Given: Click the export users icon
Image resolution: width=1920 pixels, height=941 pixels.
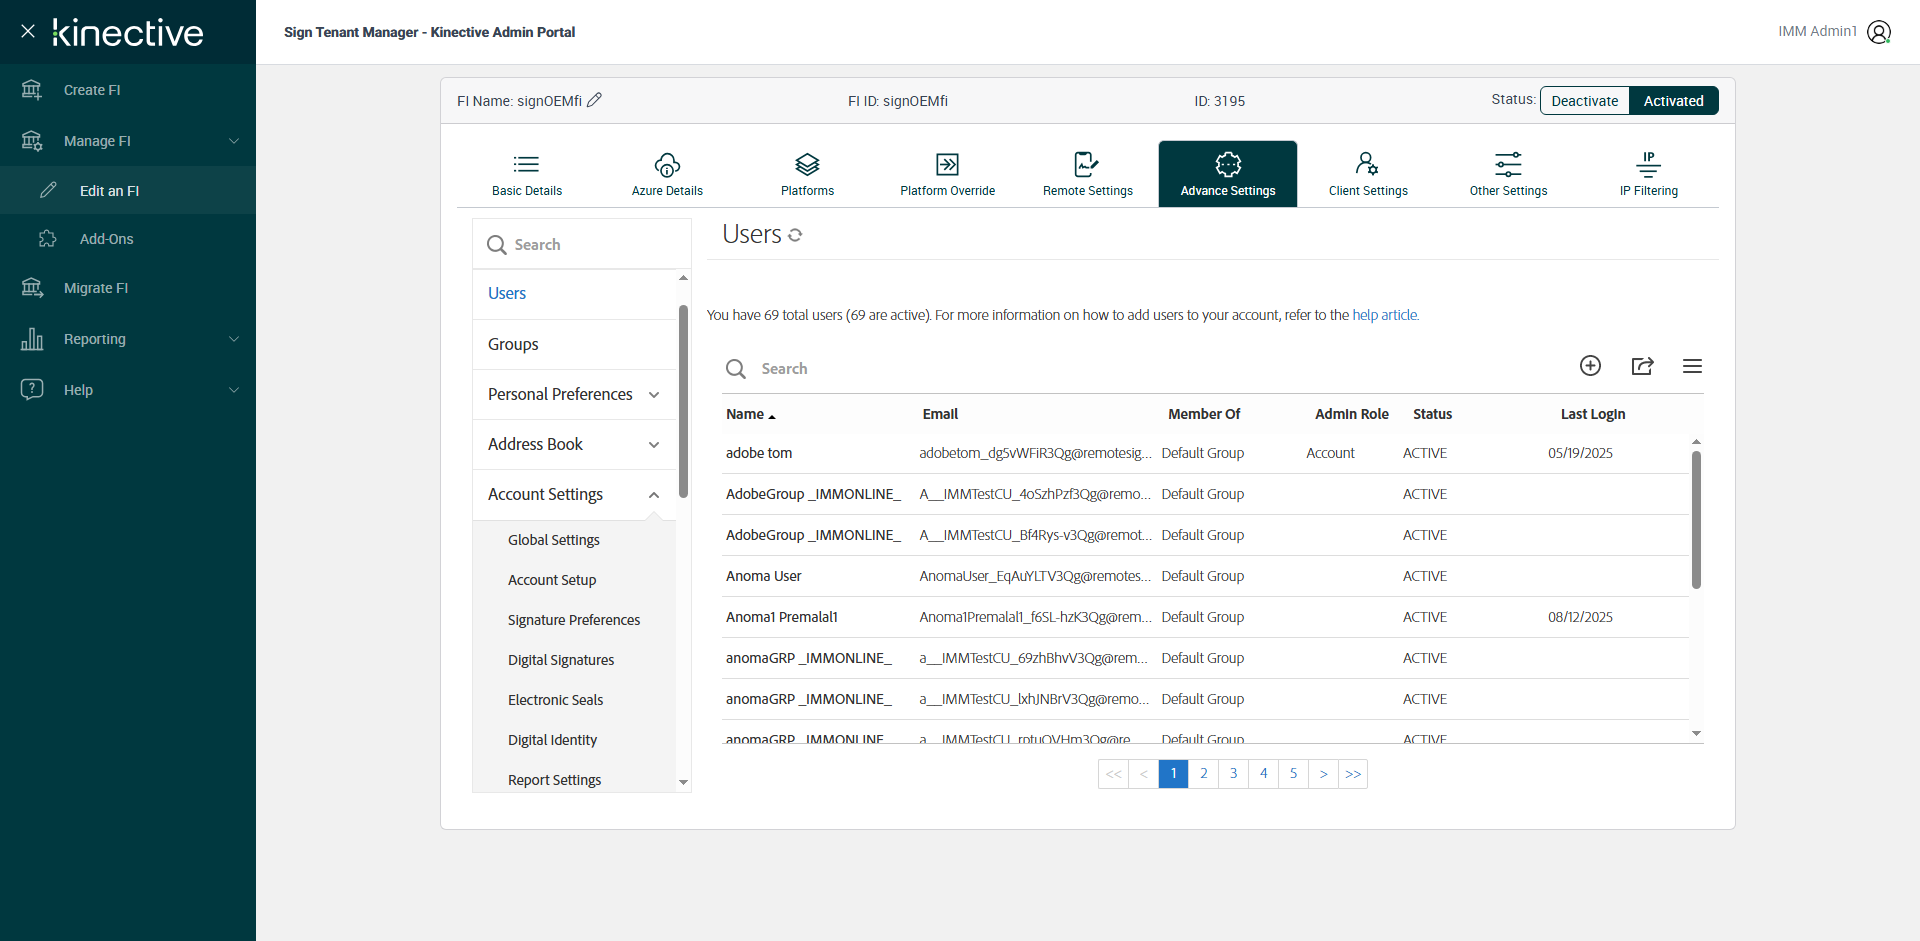Looking at the screenshot, I should click(1642, 366).
